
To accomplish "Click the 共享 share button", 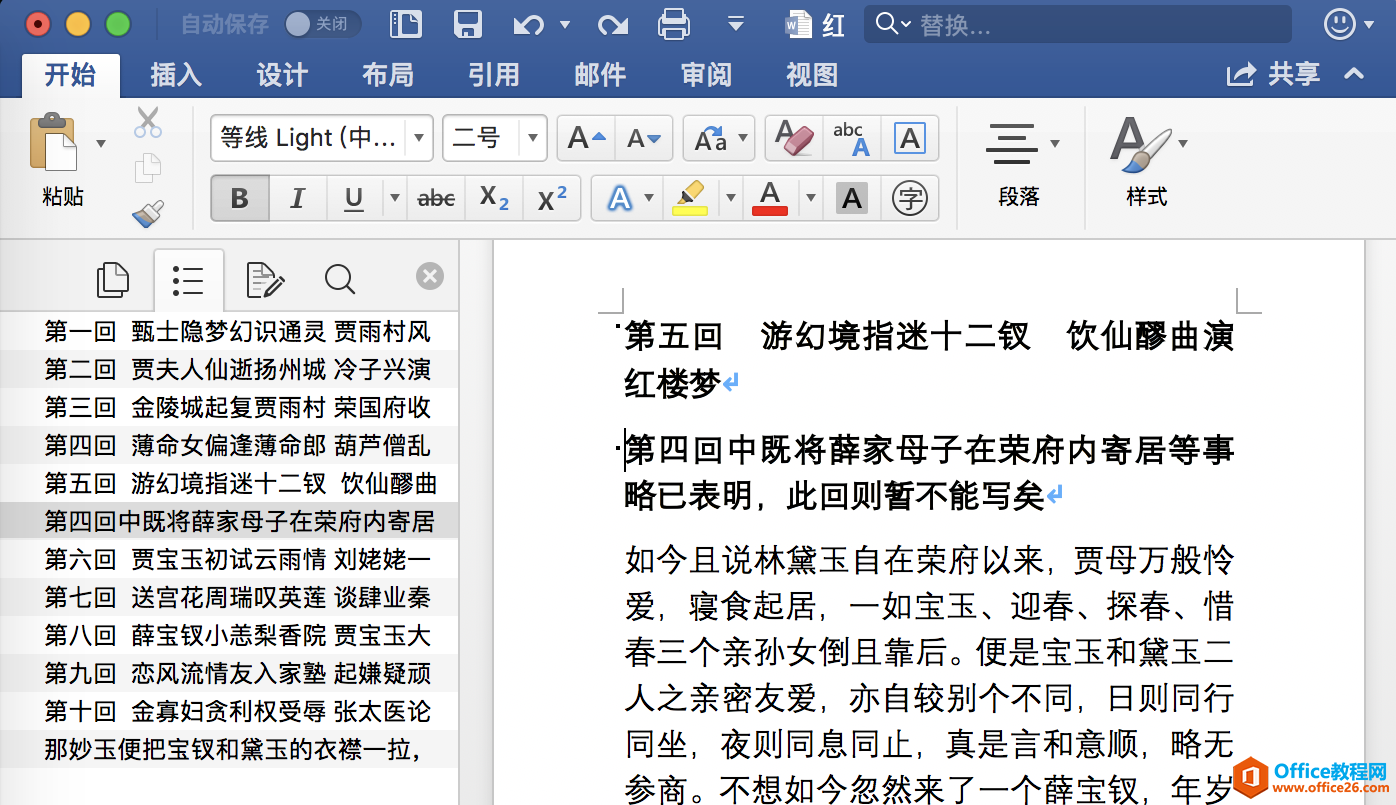I will tap(1275, 75).
